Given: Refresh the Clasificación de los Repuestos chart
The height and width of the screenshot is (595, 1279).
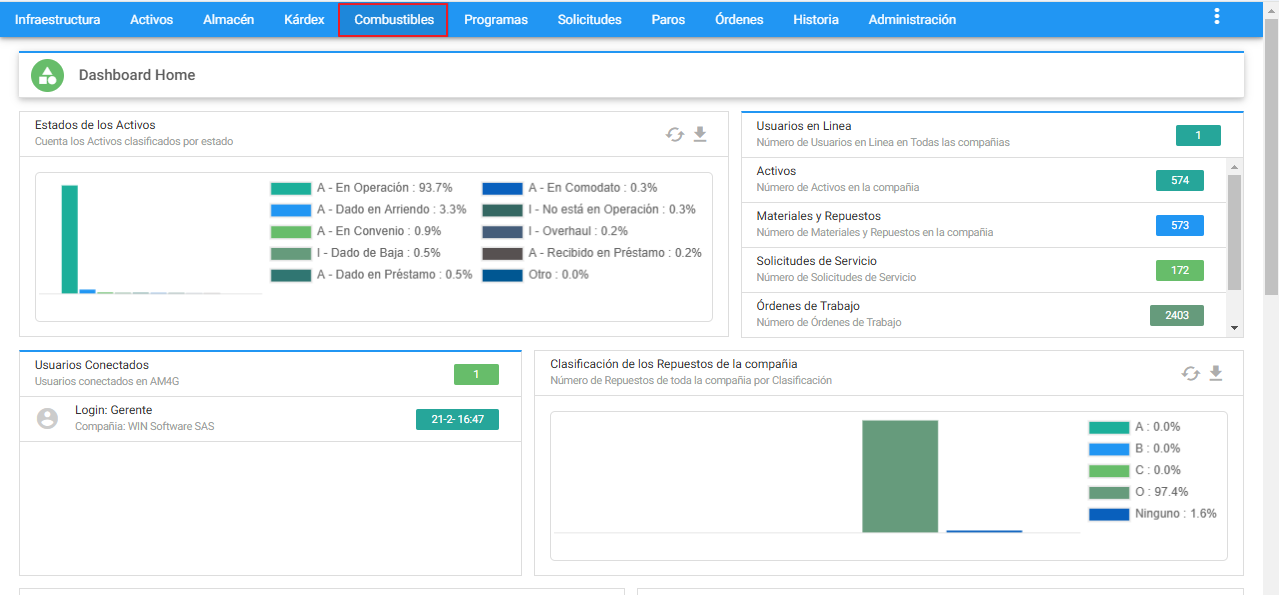Looking at the screenshot, I should (1190, 373).
